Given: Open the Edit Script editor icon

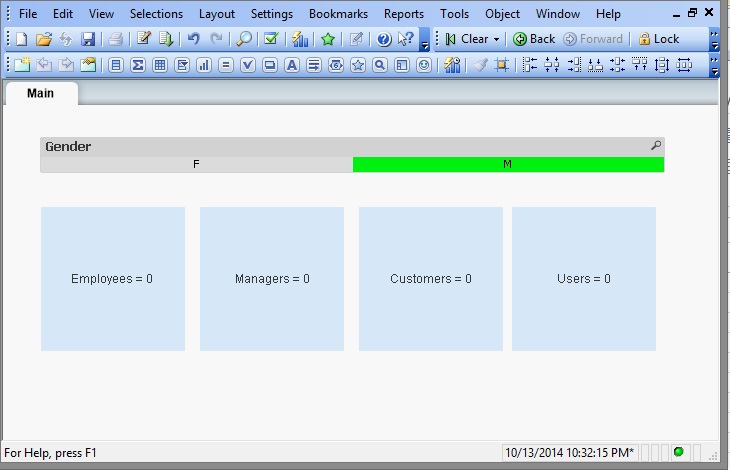Looking at the screenshot, I should pyautogui.click(x=144, y=39).
